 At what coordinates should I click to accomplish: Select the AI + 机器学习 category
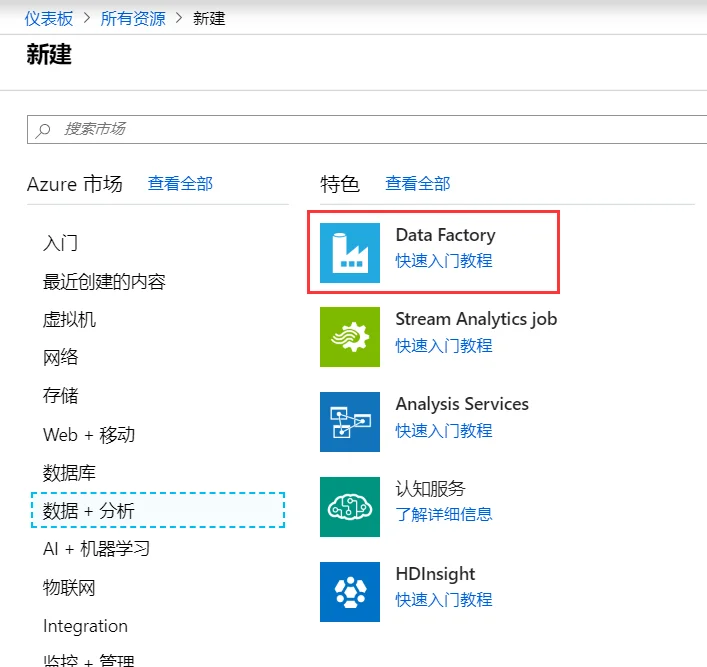[x=96, y=549]
